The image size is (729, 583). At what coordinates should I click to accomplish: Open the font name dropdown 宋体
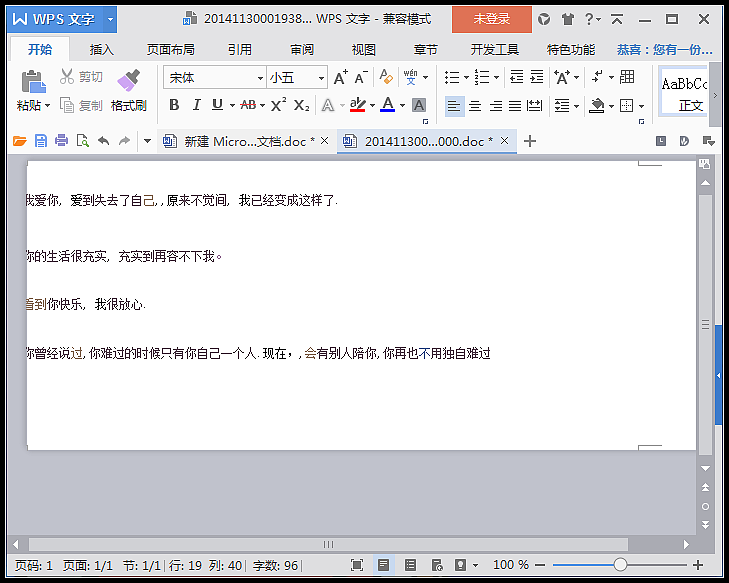point(260,78)
